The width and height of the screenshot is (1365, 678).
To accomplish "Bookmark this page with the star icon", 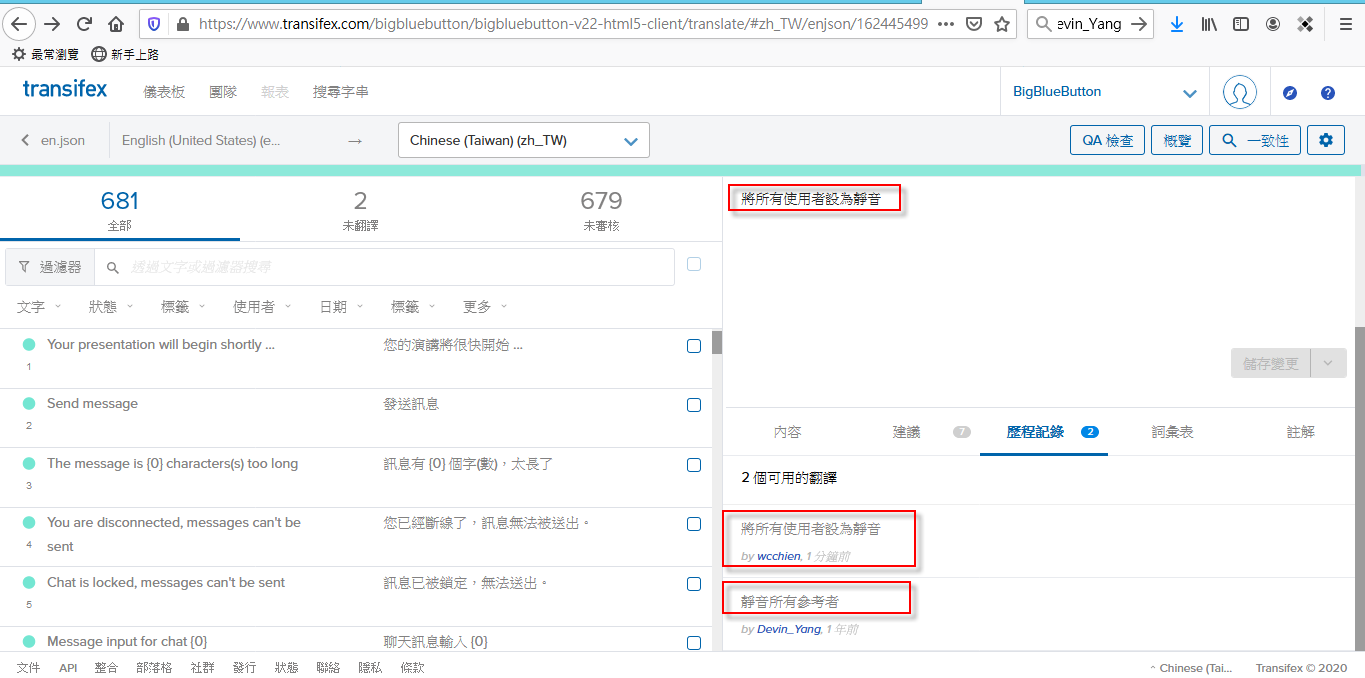I will [1002, 24].
